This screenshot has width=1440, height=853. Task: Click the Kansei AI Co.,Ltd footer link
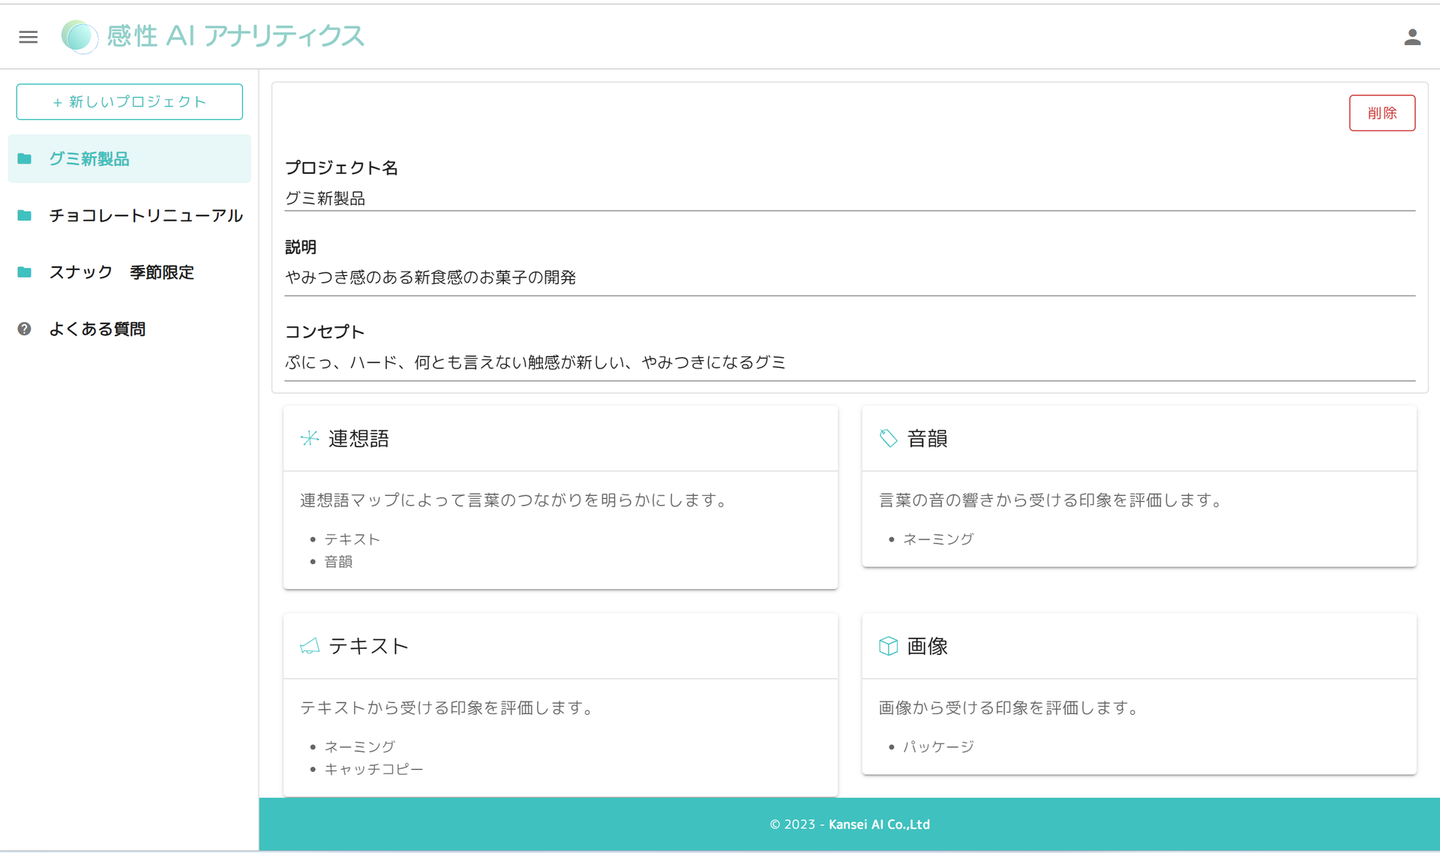[x=879, y=825]
